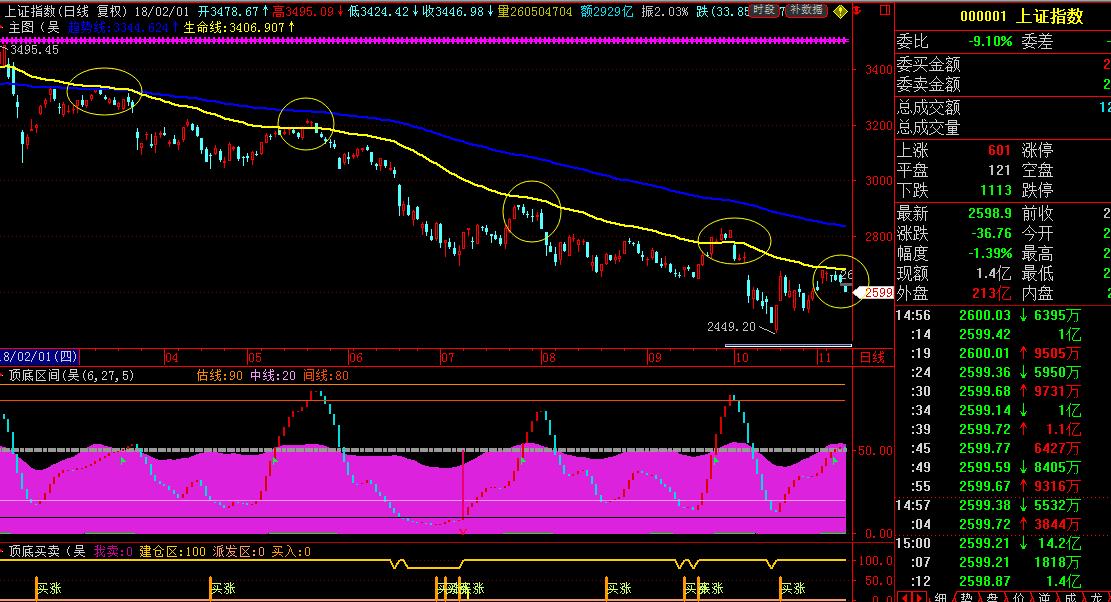
Task: Click the 时段 button
Action: pyautogui.click(x=764, y=10)
